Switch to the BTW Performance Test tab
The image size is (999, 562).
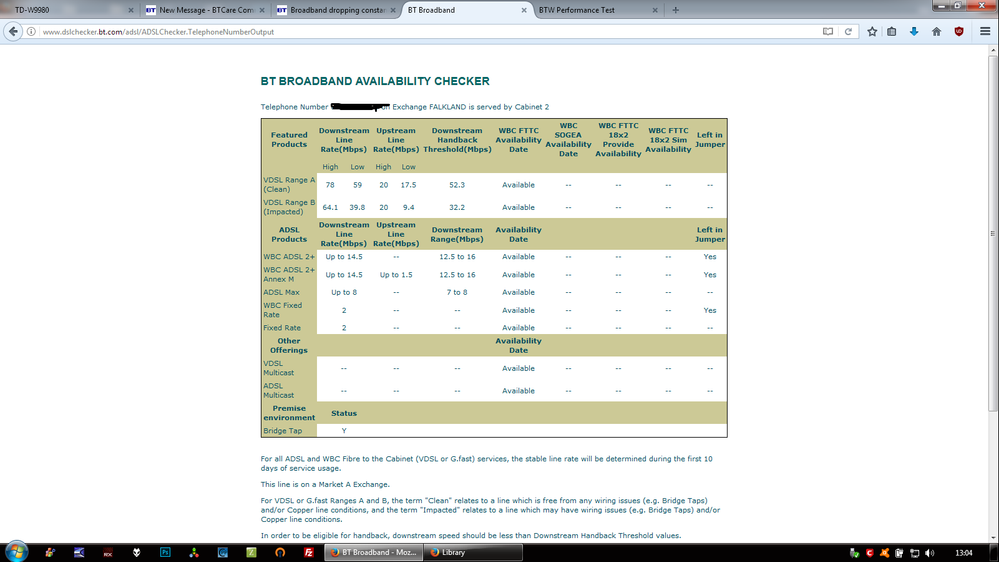coord(598,10)
